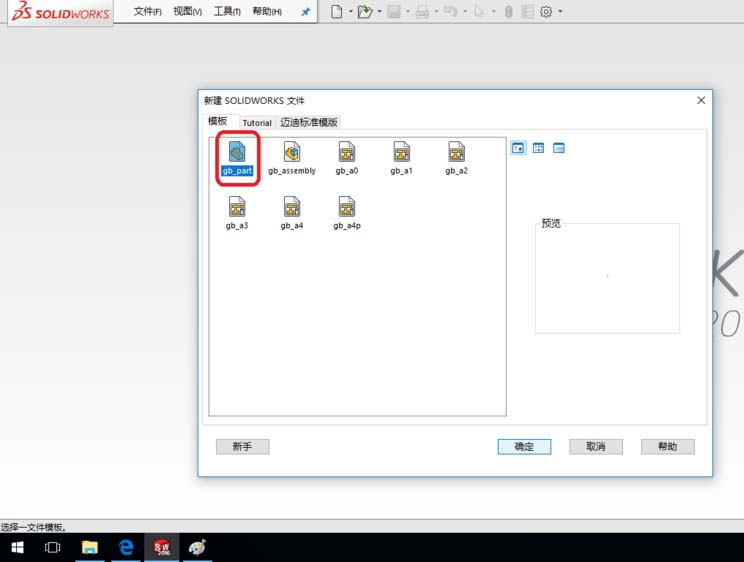Open Task View on taskbar
The width and height of the screenshot is (744, 562).
(52, 548)
